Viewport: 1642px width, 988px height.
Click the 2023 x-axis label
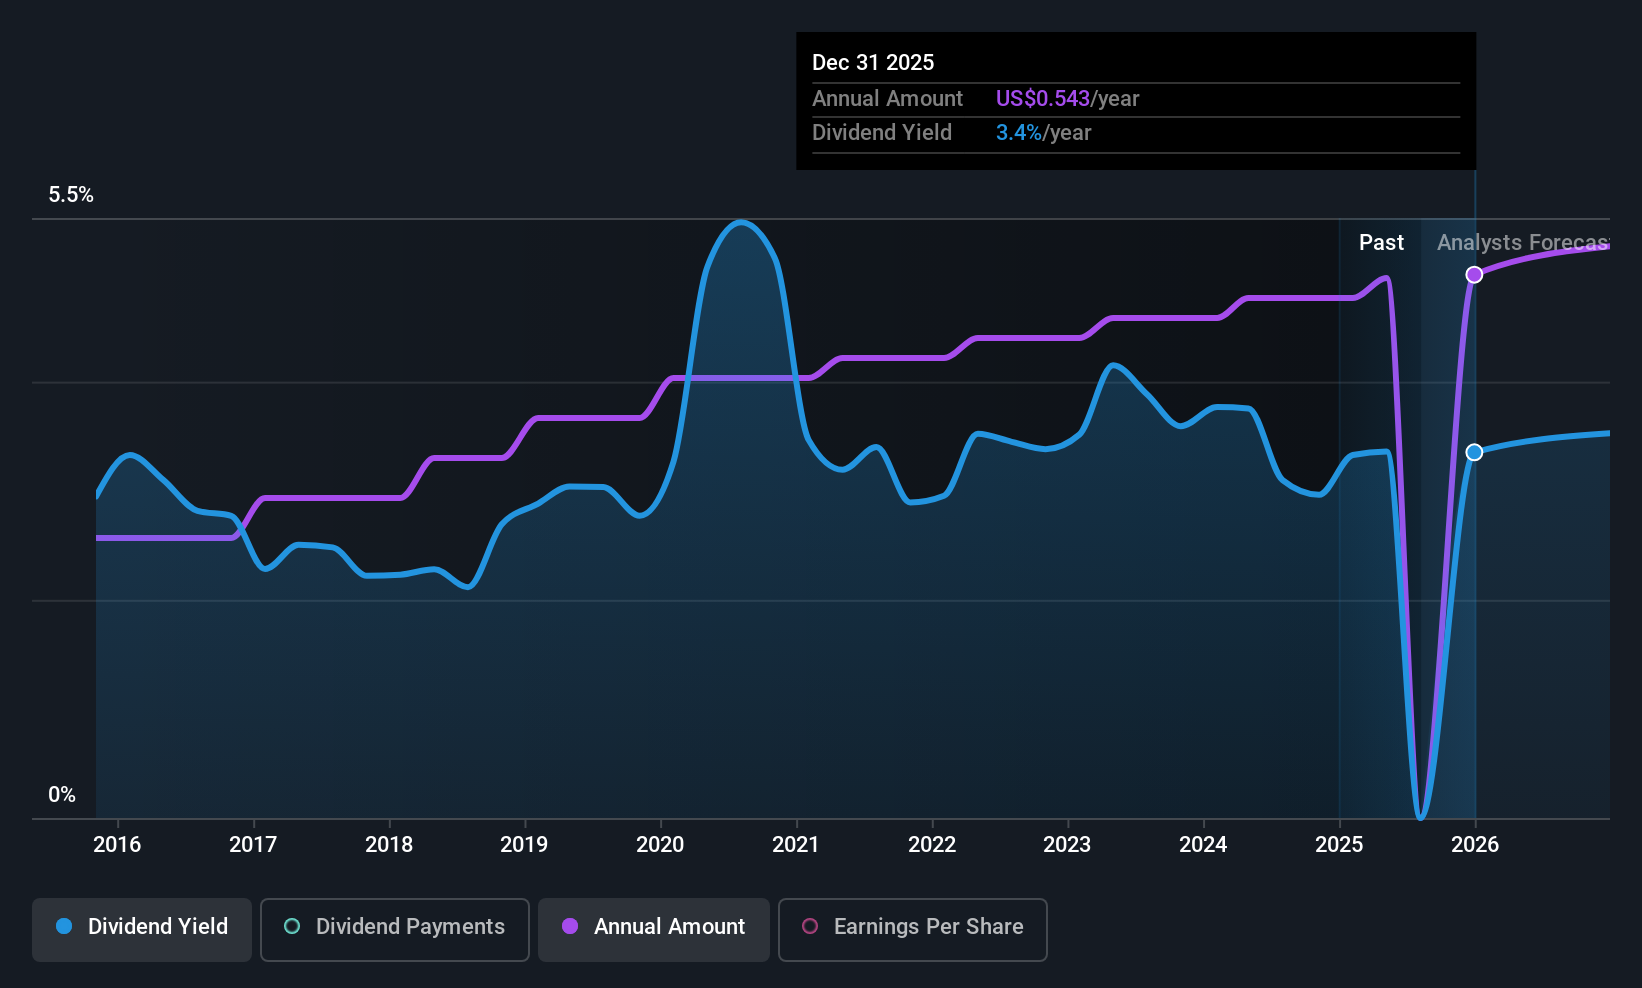(x=1067, y=845)
